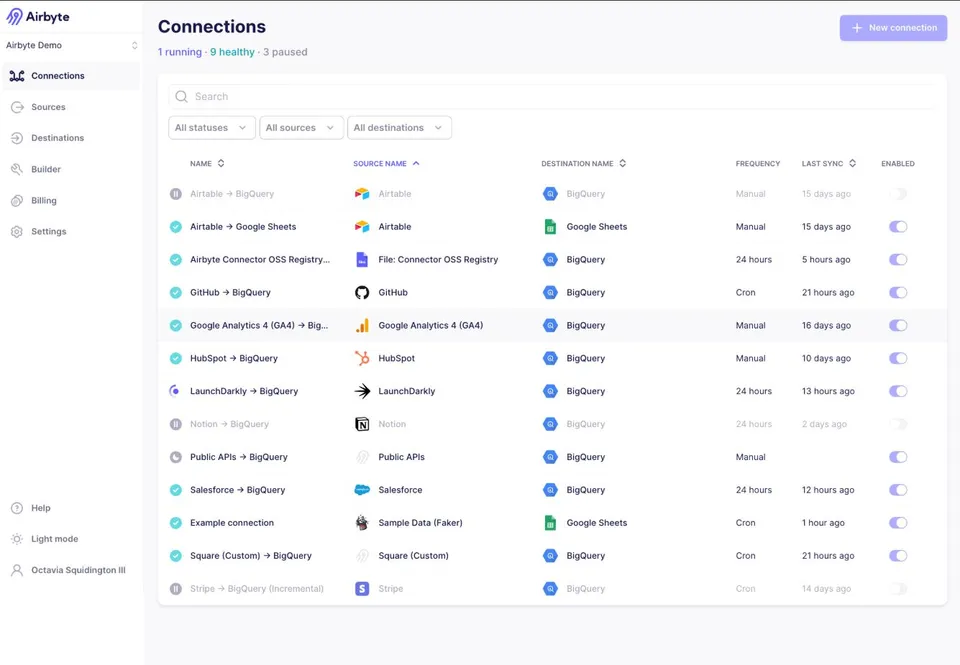Sort by the LAST SYNC column

[x=829, y=163]
